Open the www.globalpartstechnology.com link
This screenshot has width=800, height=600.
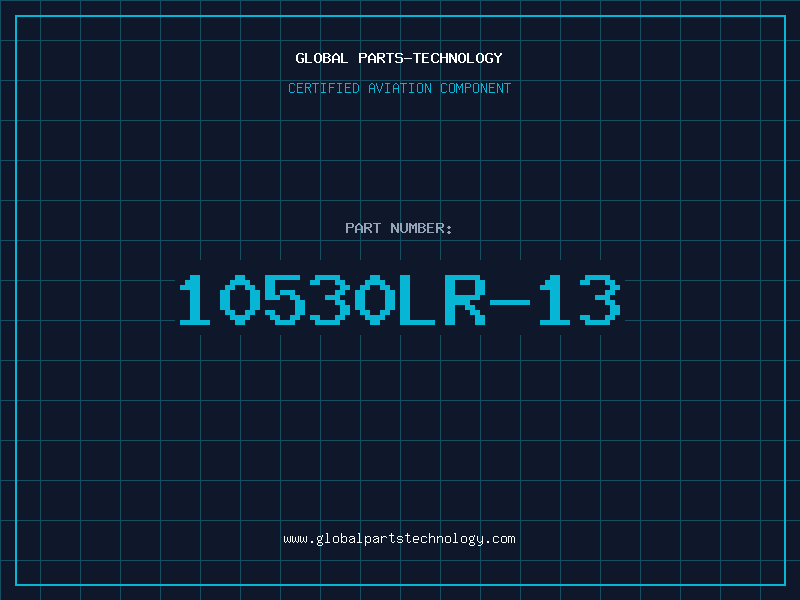point(399,539)
